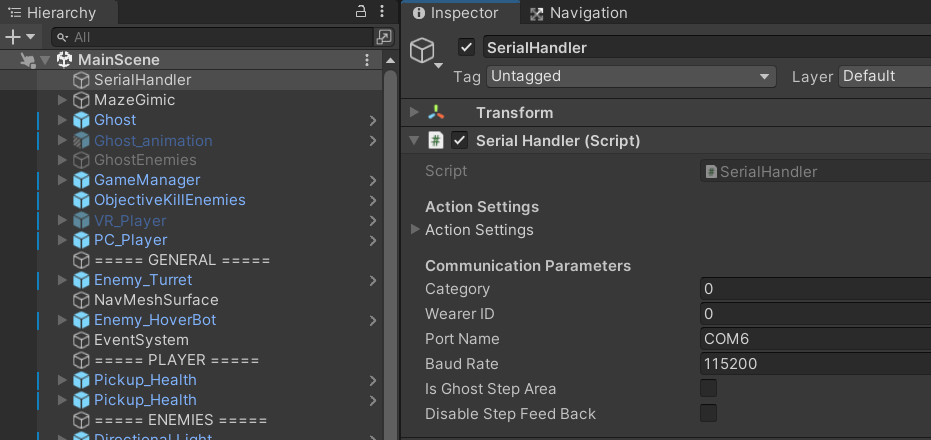The width and height of the screenshot is (931, 440).
Task: Click the Serial Handler script hash icon
Action: pos(436,141)
